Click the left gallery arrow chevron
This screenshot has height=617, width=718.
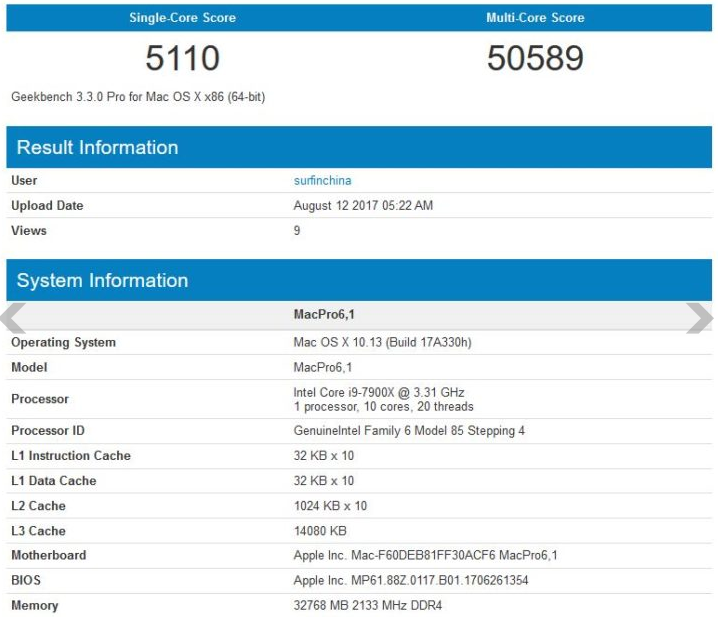[13, 317]
